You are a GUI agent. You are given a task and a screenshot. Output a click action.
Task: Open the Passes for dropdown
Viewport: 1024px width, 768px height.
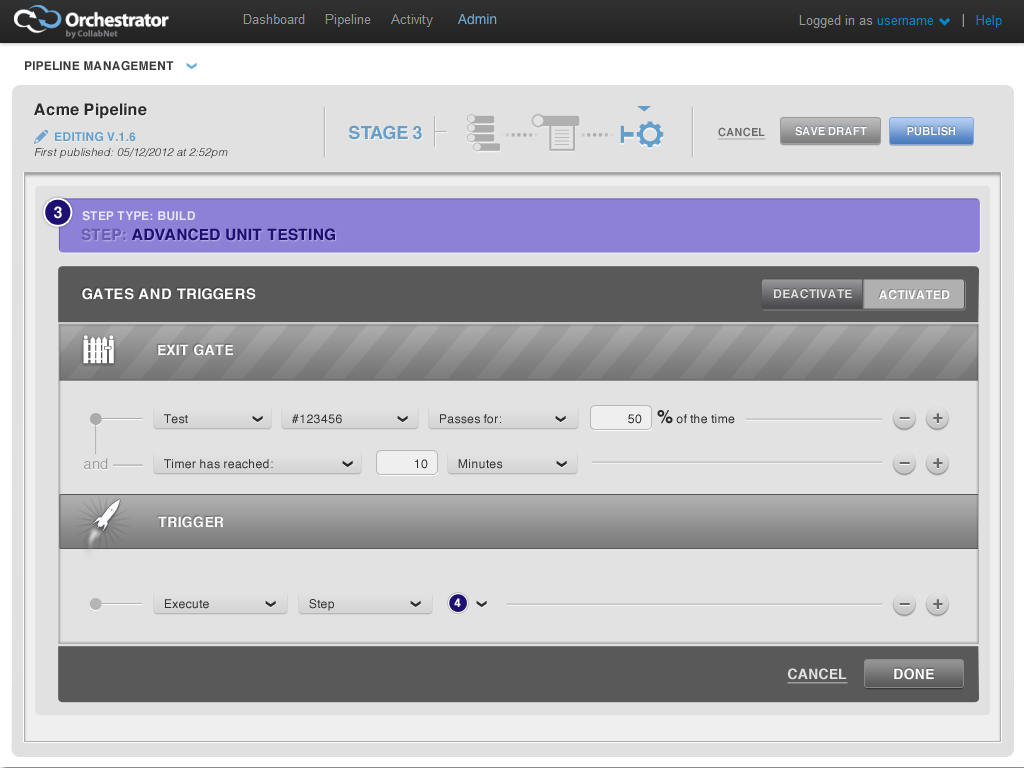coord(503,419)
